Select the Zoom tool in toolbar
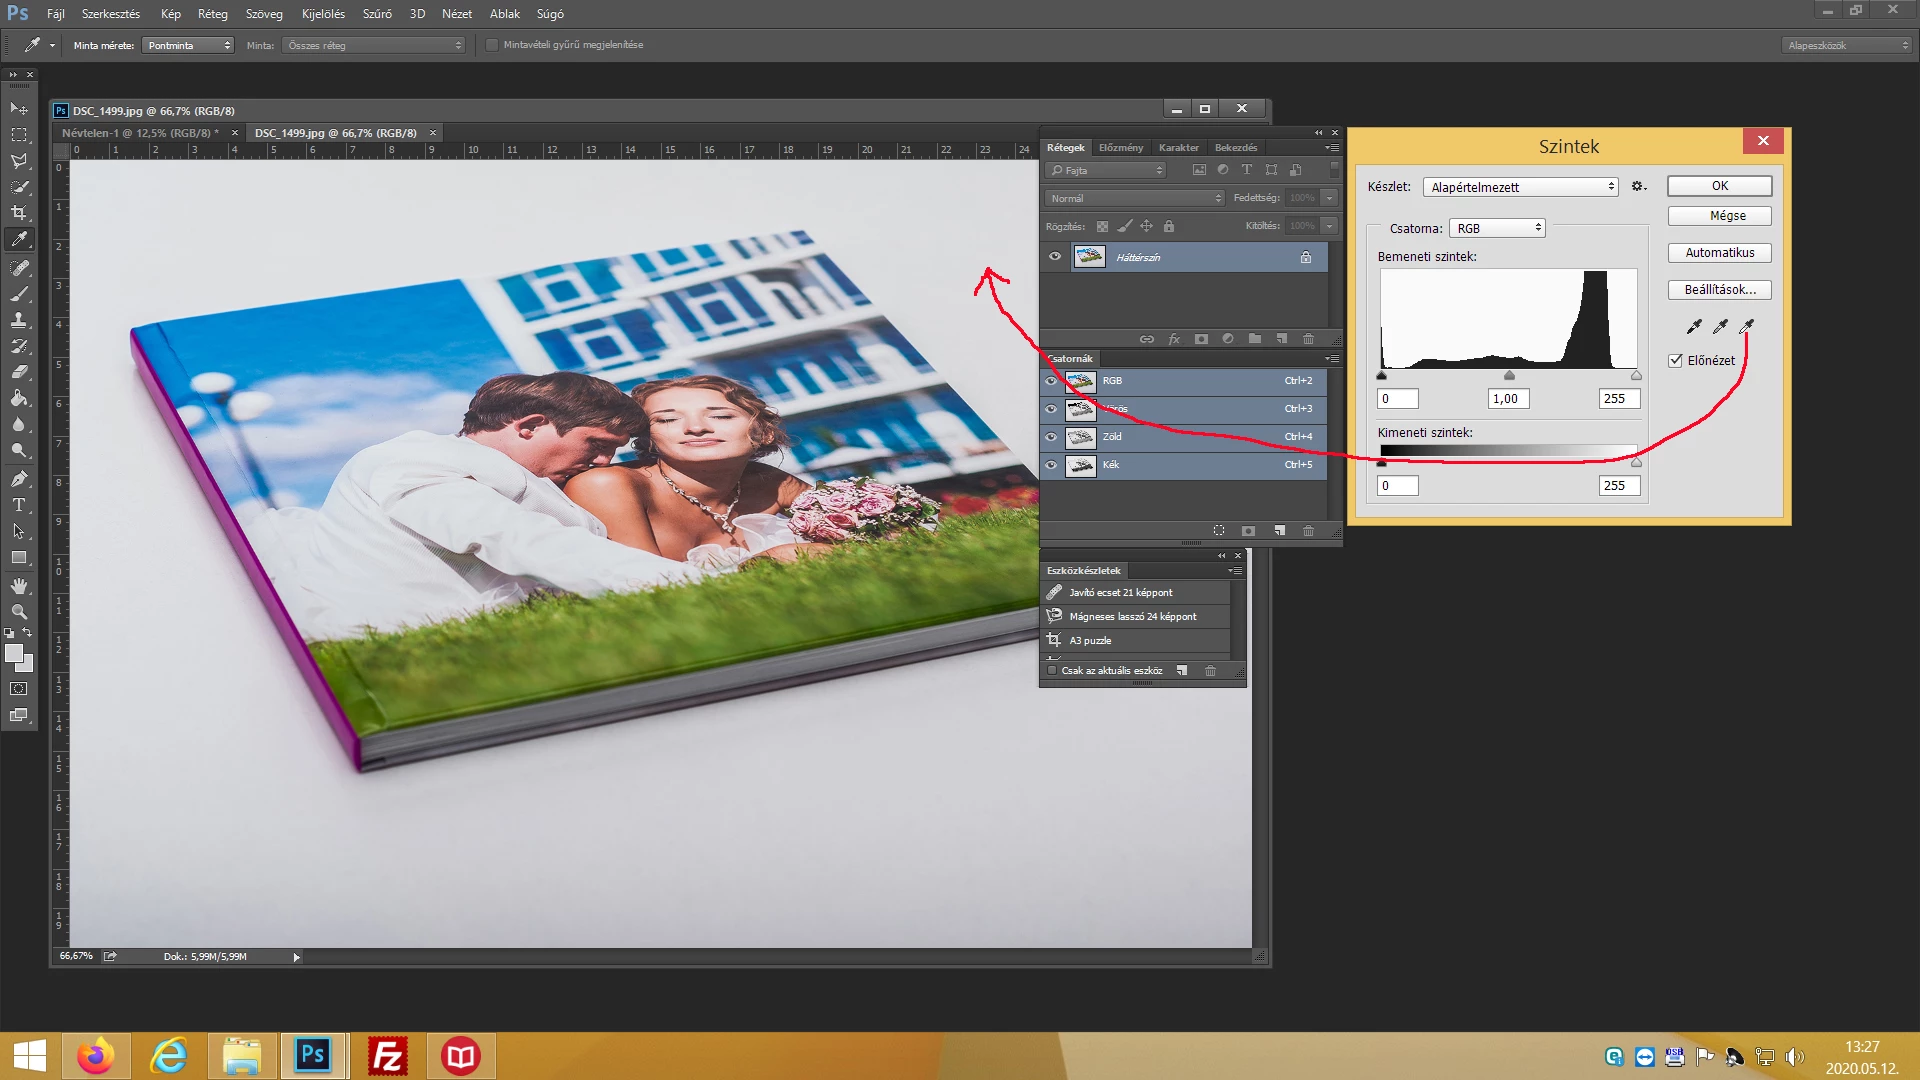The height and width of the screenshot is (1080, 1920). click(x=19, y=612)
